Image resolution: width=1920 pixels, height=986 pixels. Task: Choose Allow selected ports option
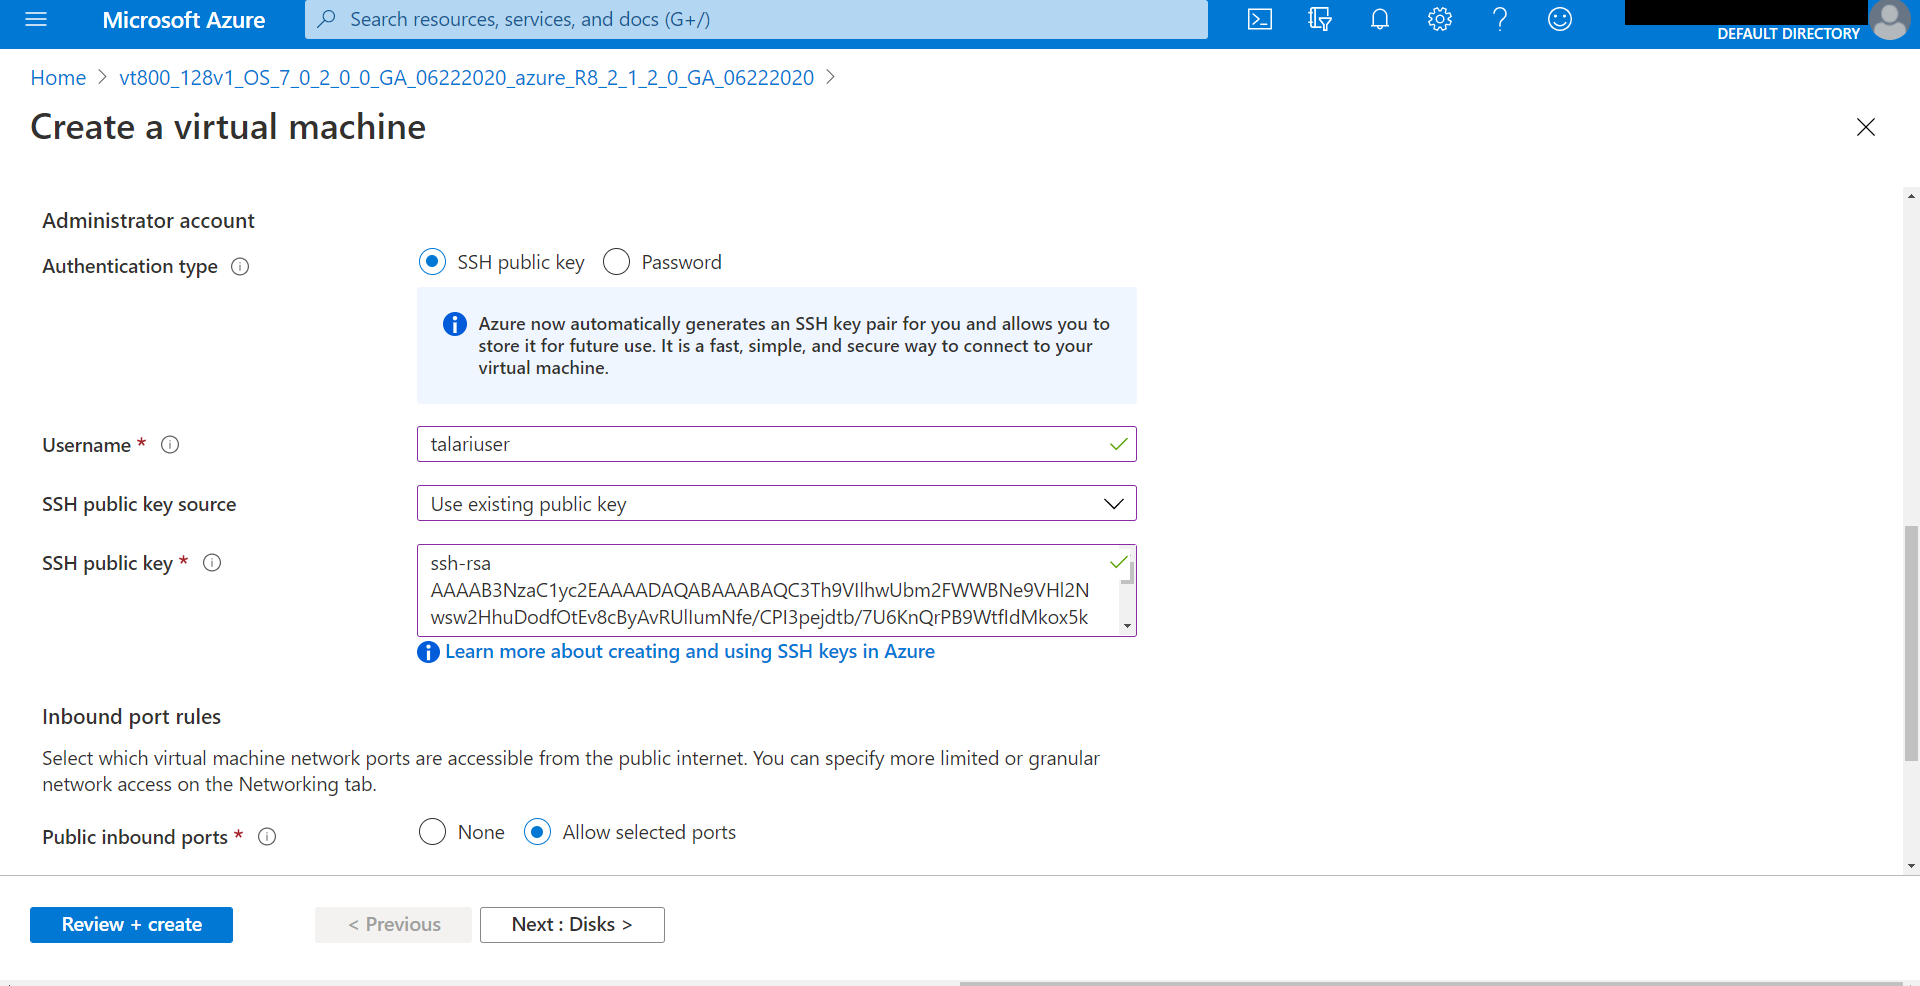tap(537, 832)
